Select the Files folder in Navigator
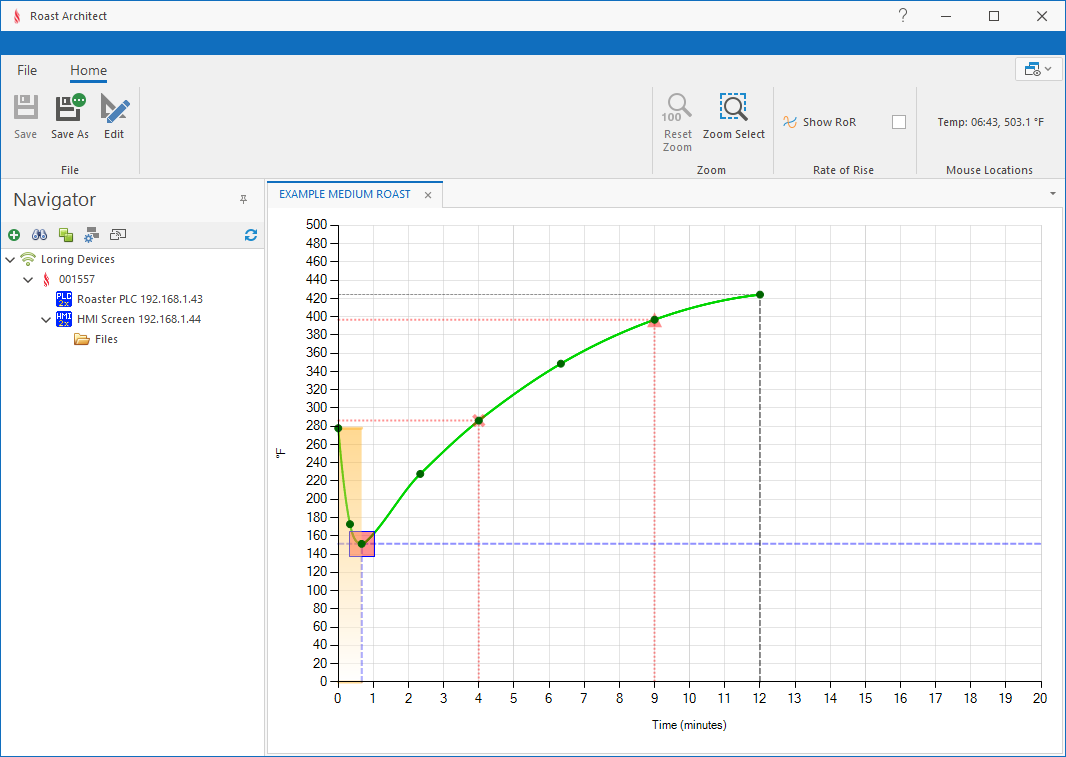Viewport: 1066px width, 757px height. click(106, 339)
